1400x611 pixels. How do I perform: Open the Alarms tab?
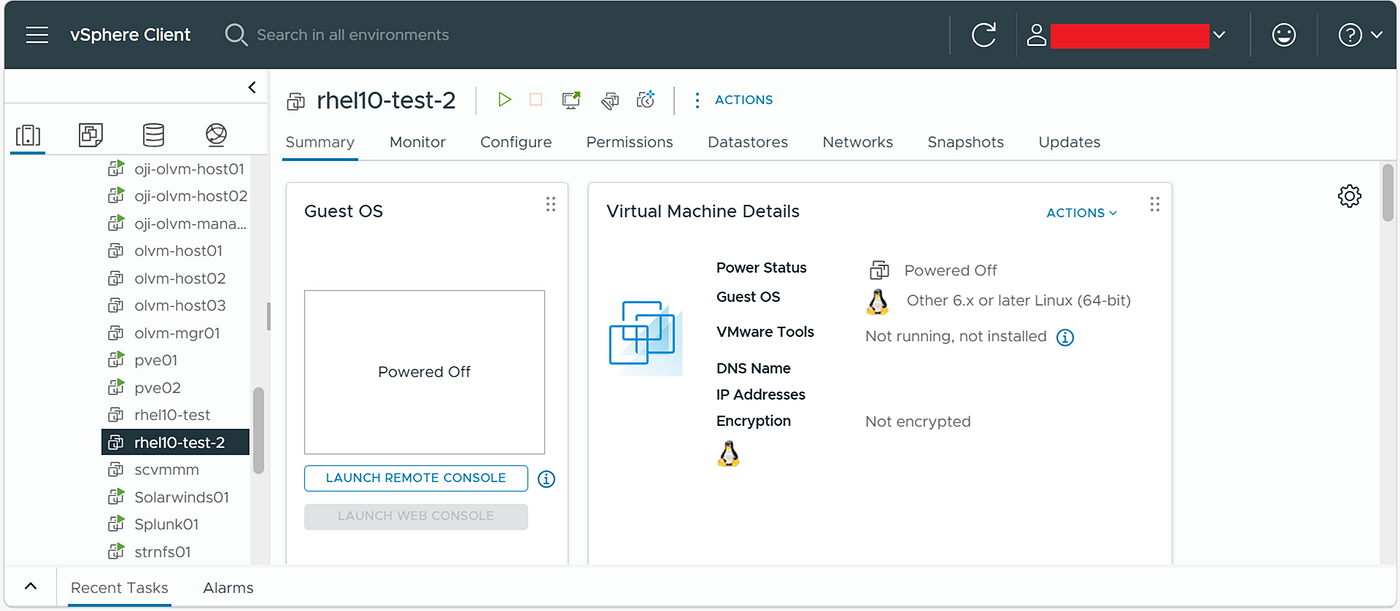click(x=228, y=588)
